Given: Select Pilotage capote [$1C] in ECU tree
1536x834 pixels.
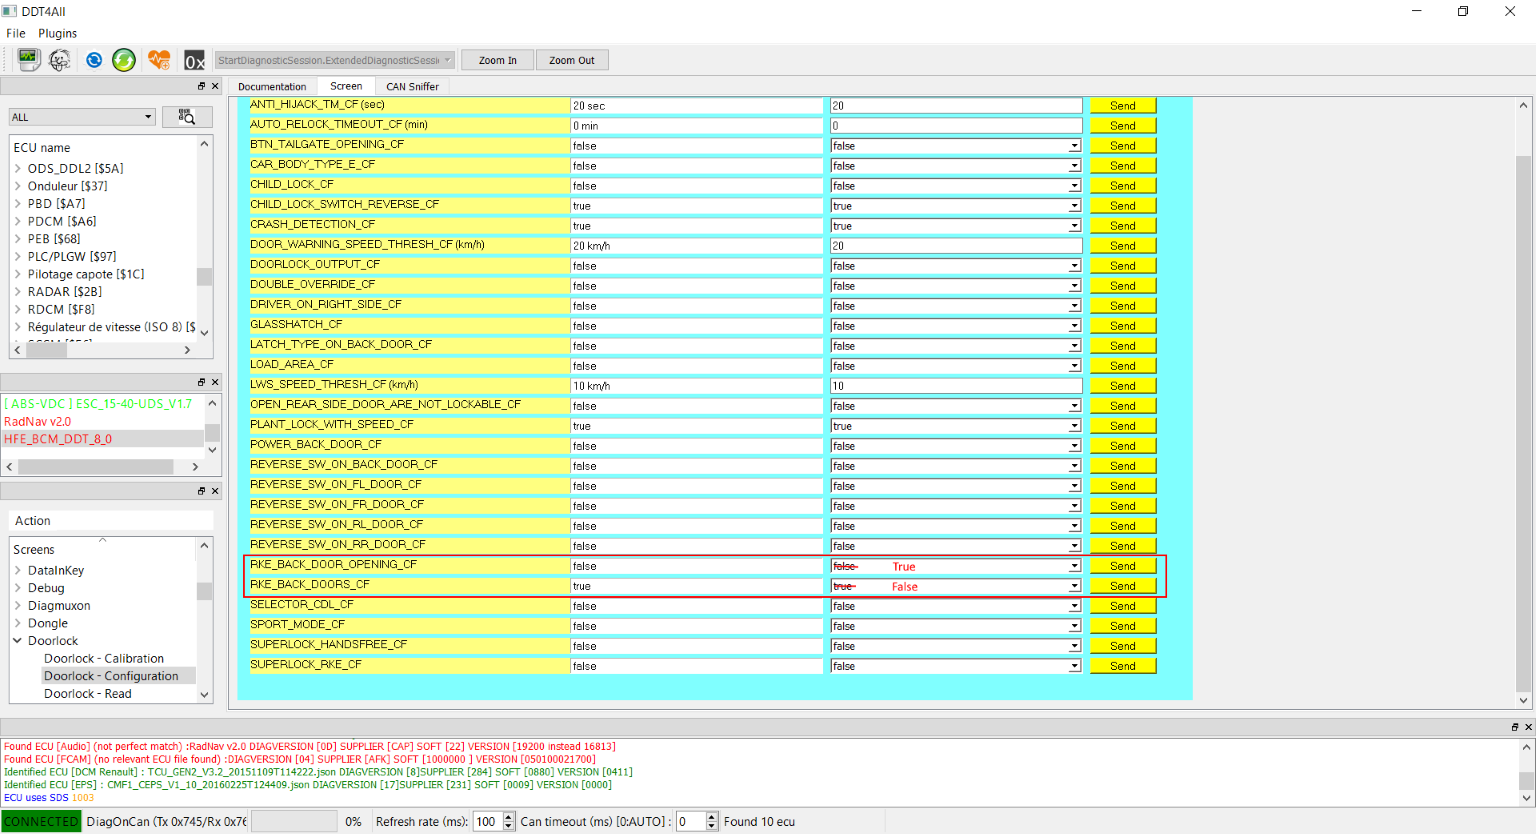Looking at the screenshot, I should coord(86,274).
